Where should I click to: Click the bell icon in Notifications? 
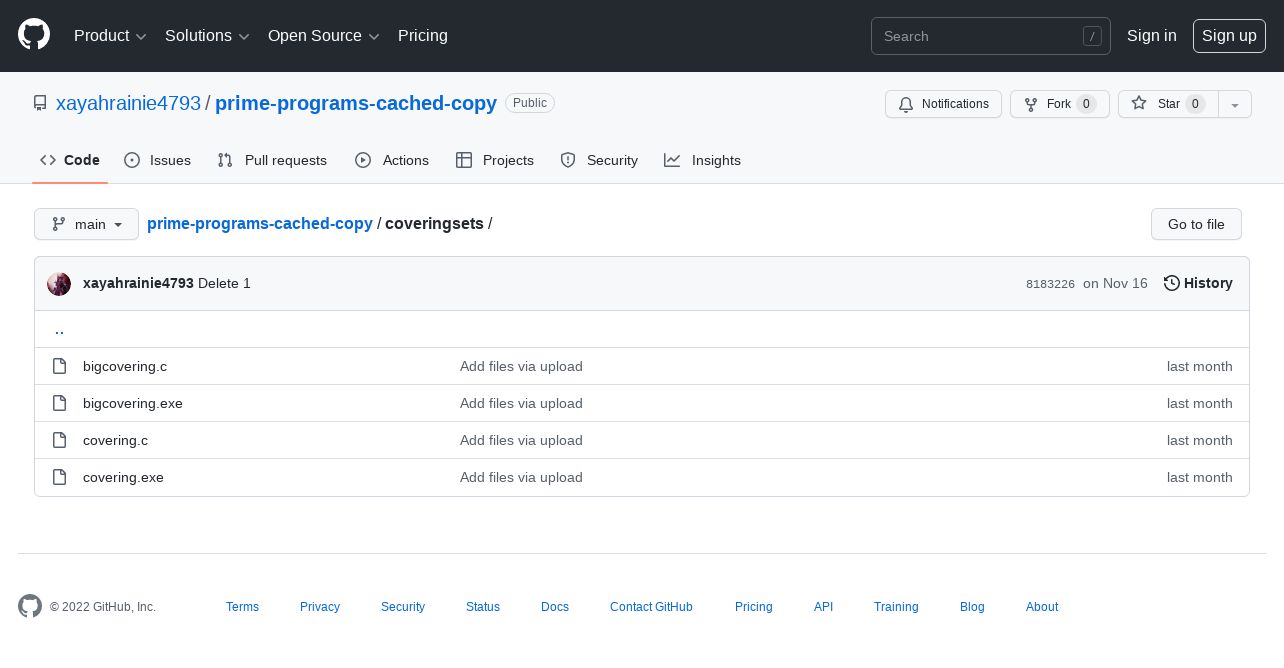click(906, 104)
